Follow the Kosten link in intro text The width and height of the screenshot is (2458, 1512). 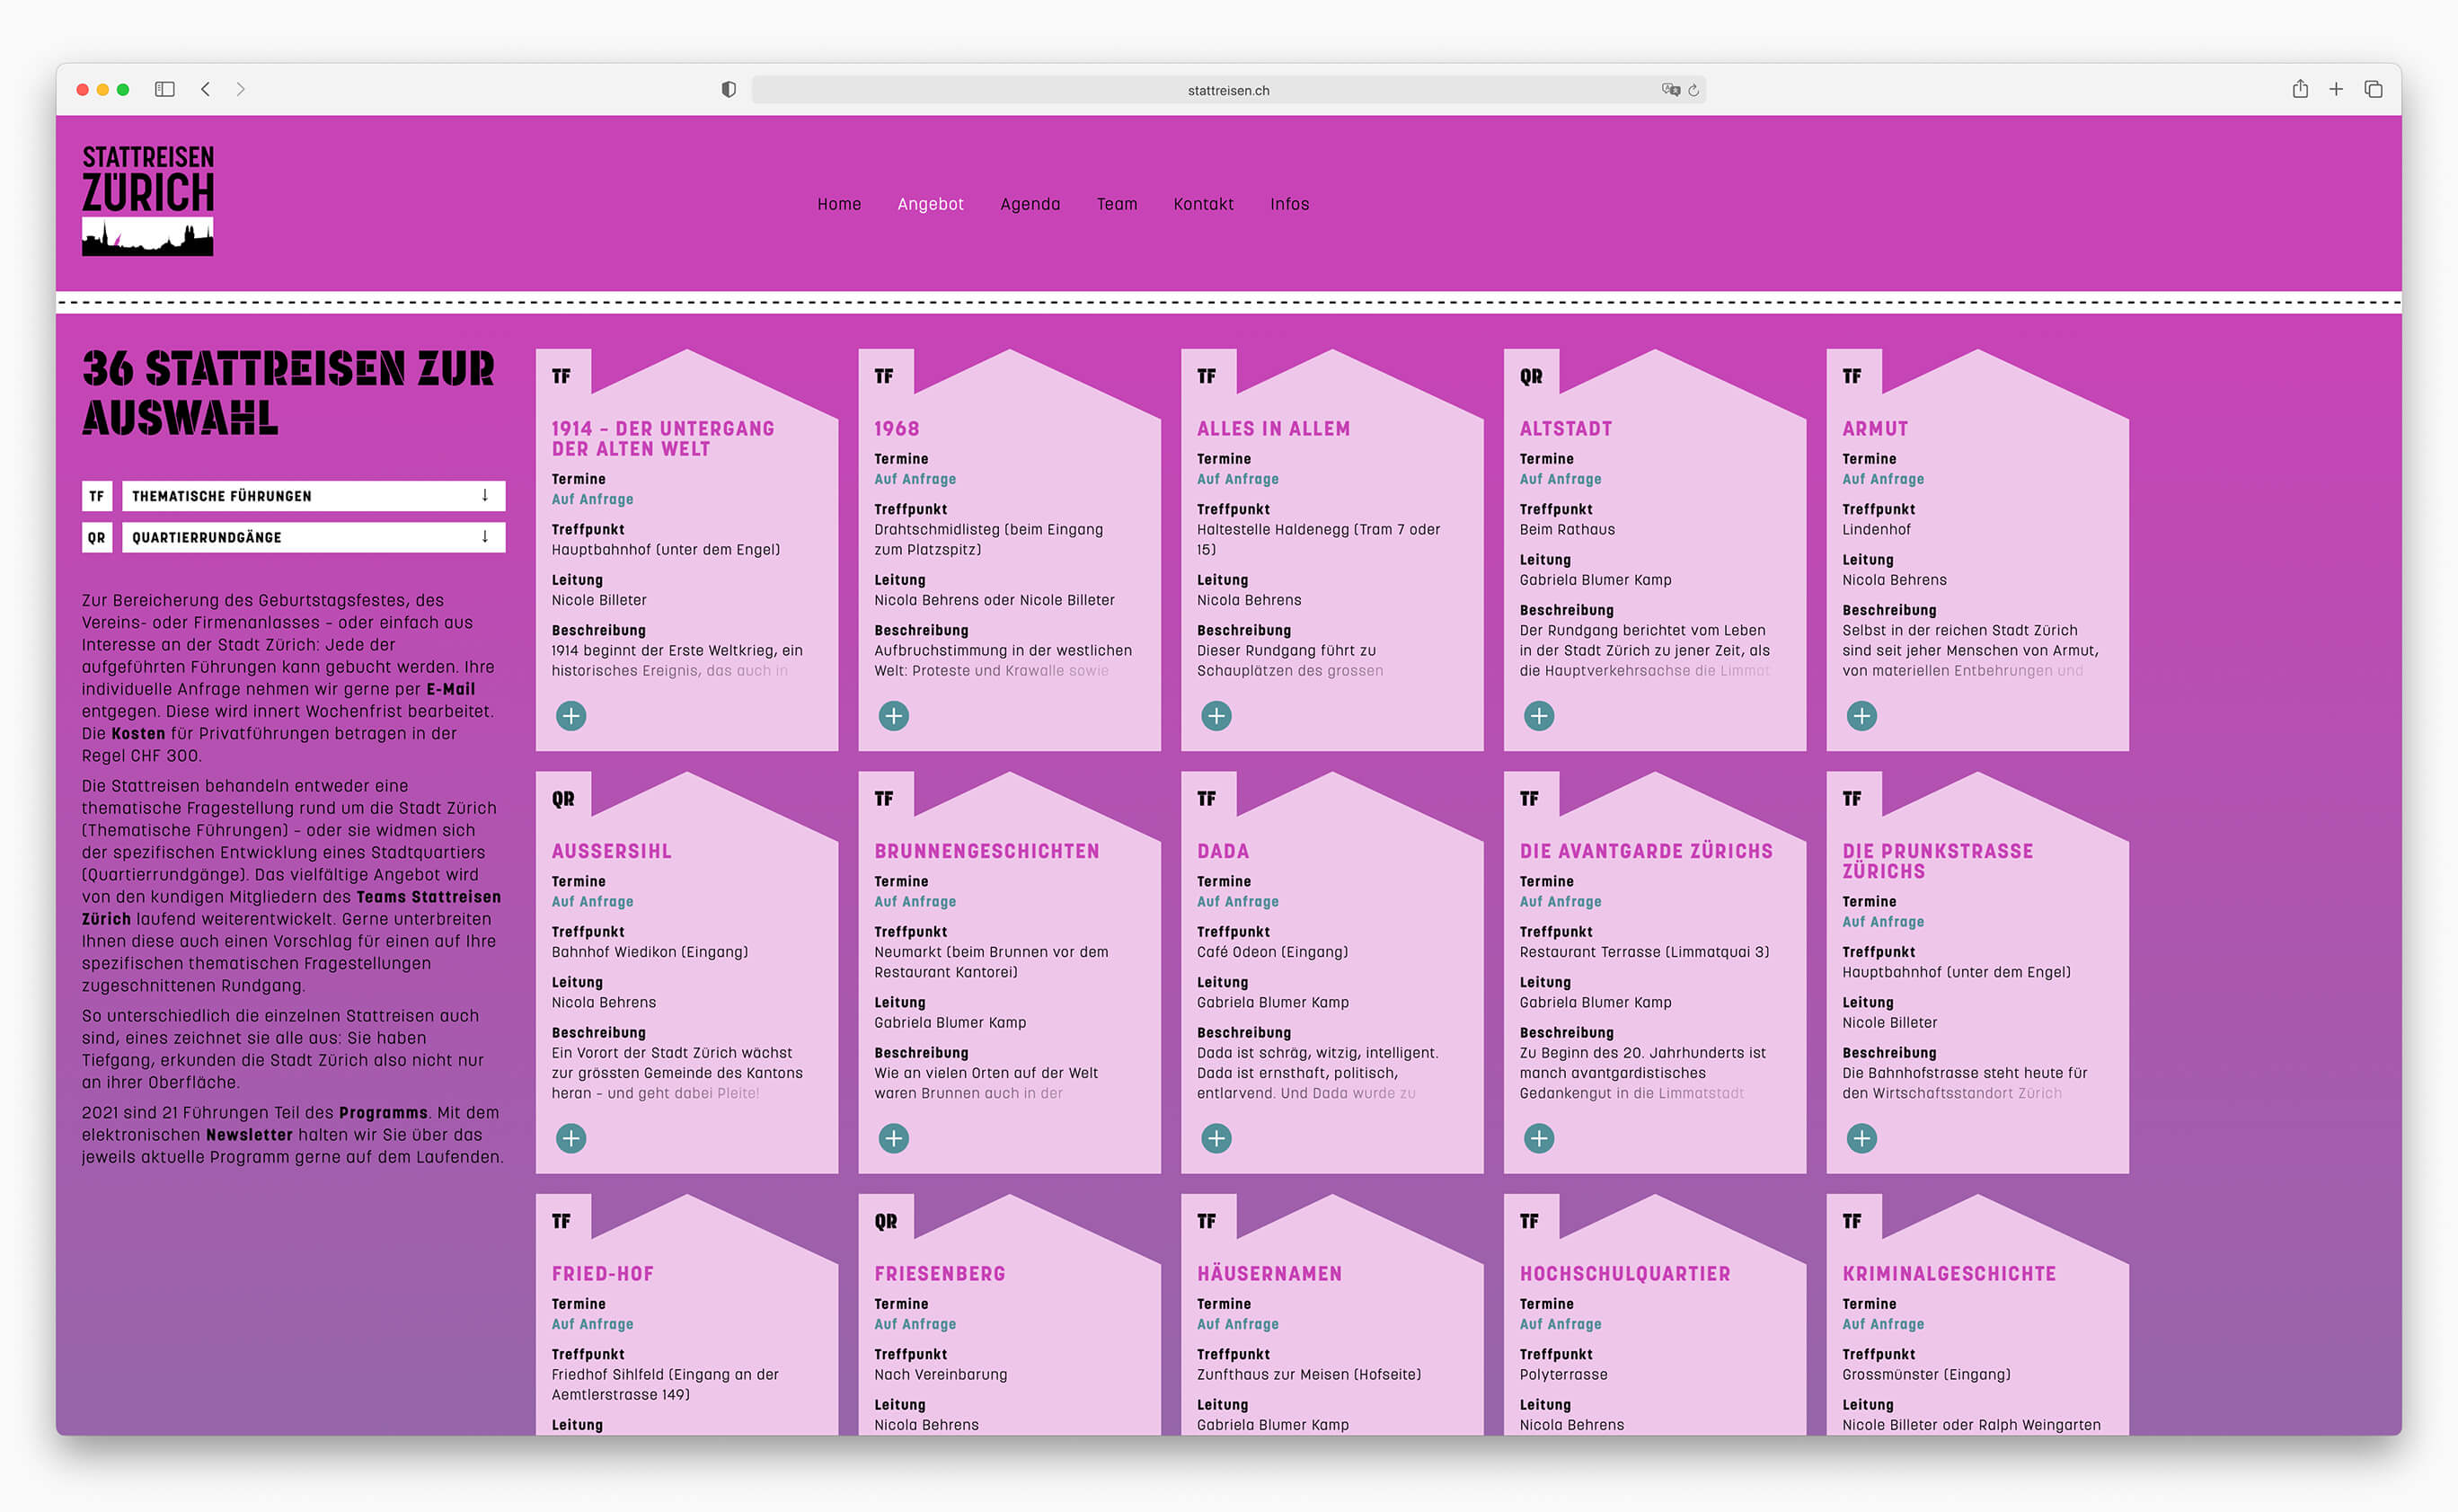pyautogui.click(x=138, y=733)
